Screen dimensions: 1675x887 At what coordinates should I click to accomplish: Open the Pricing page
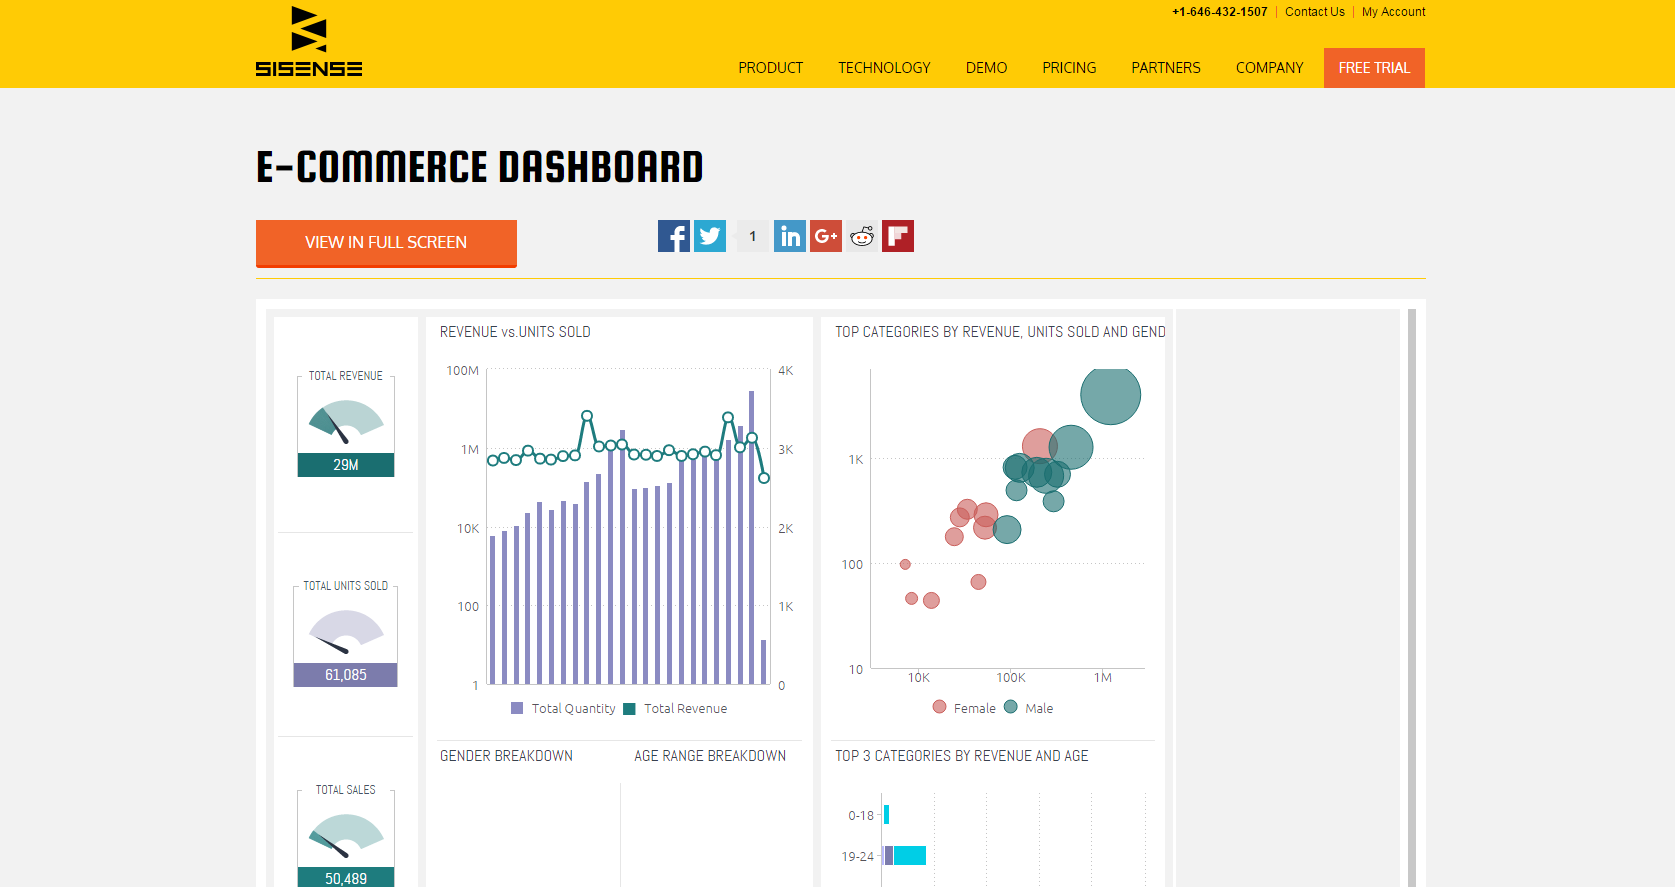point(1069,68)
